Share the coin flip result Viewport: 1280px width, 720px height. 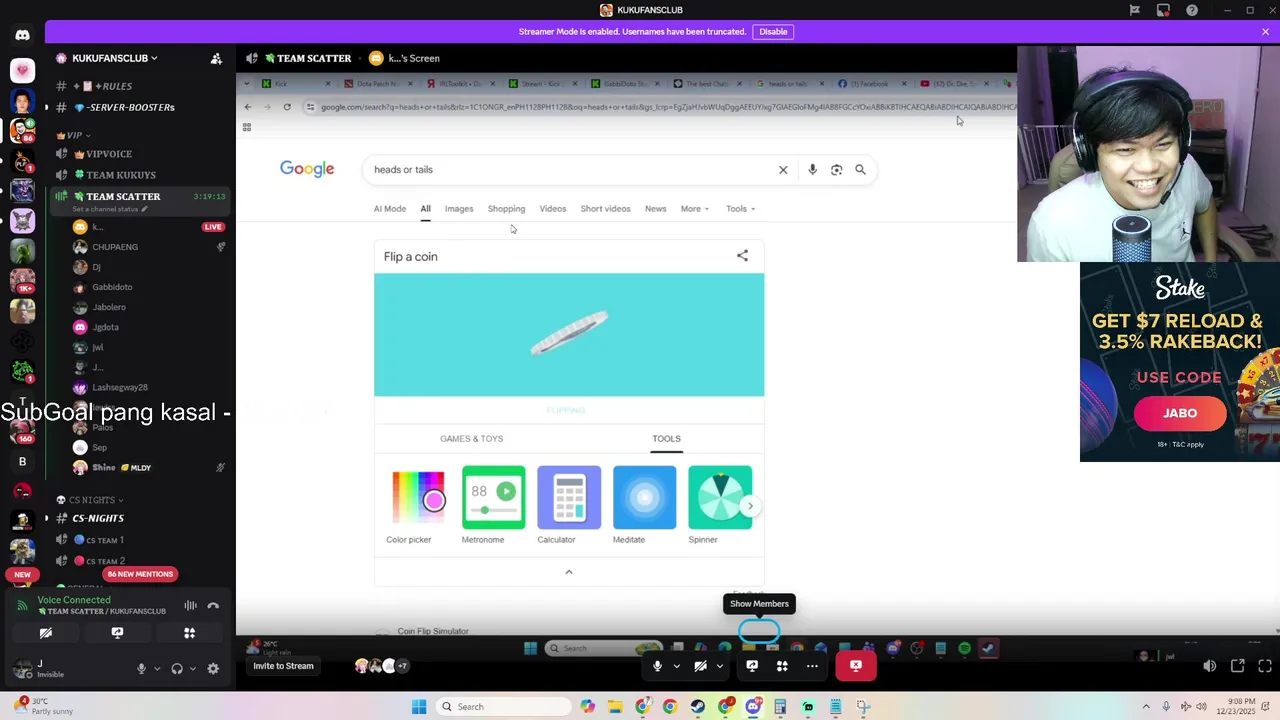(x=742, y=256)
